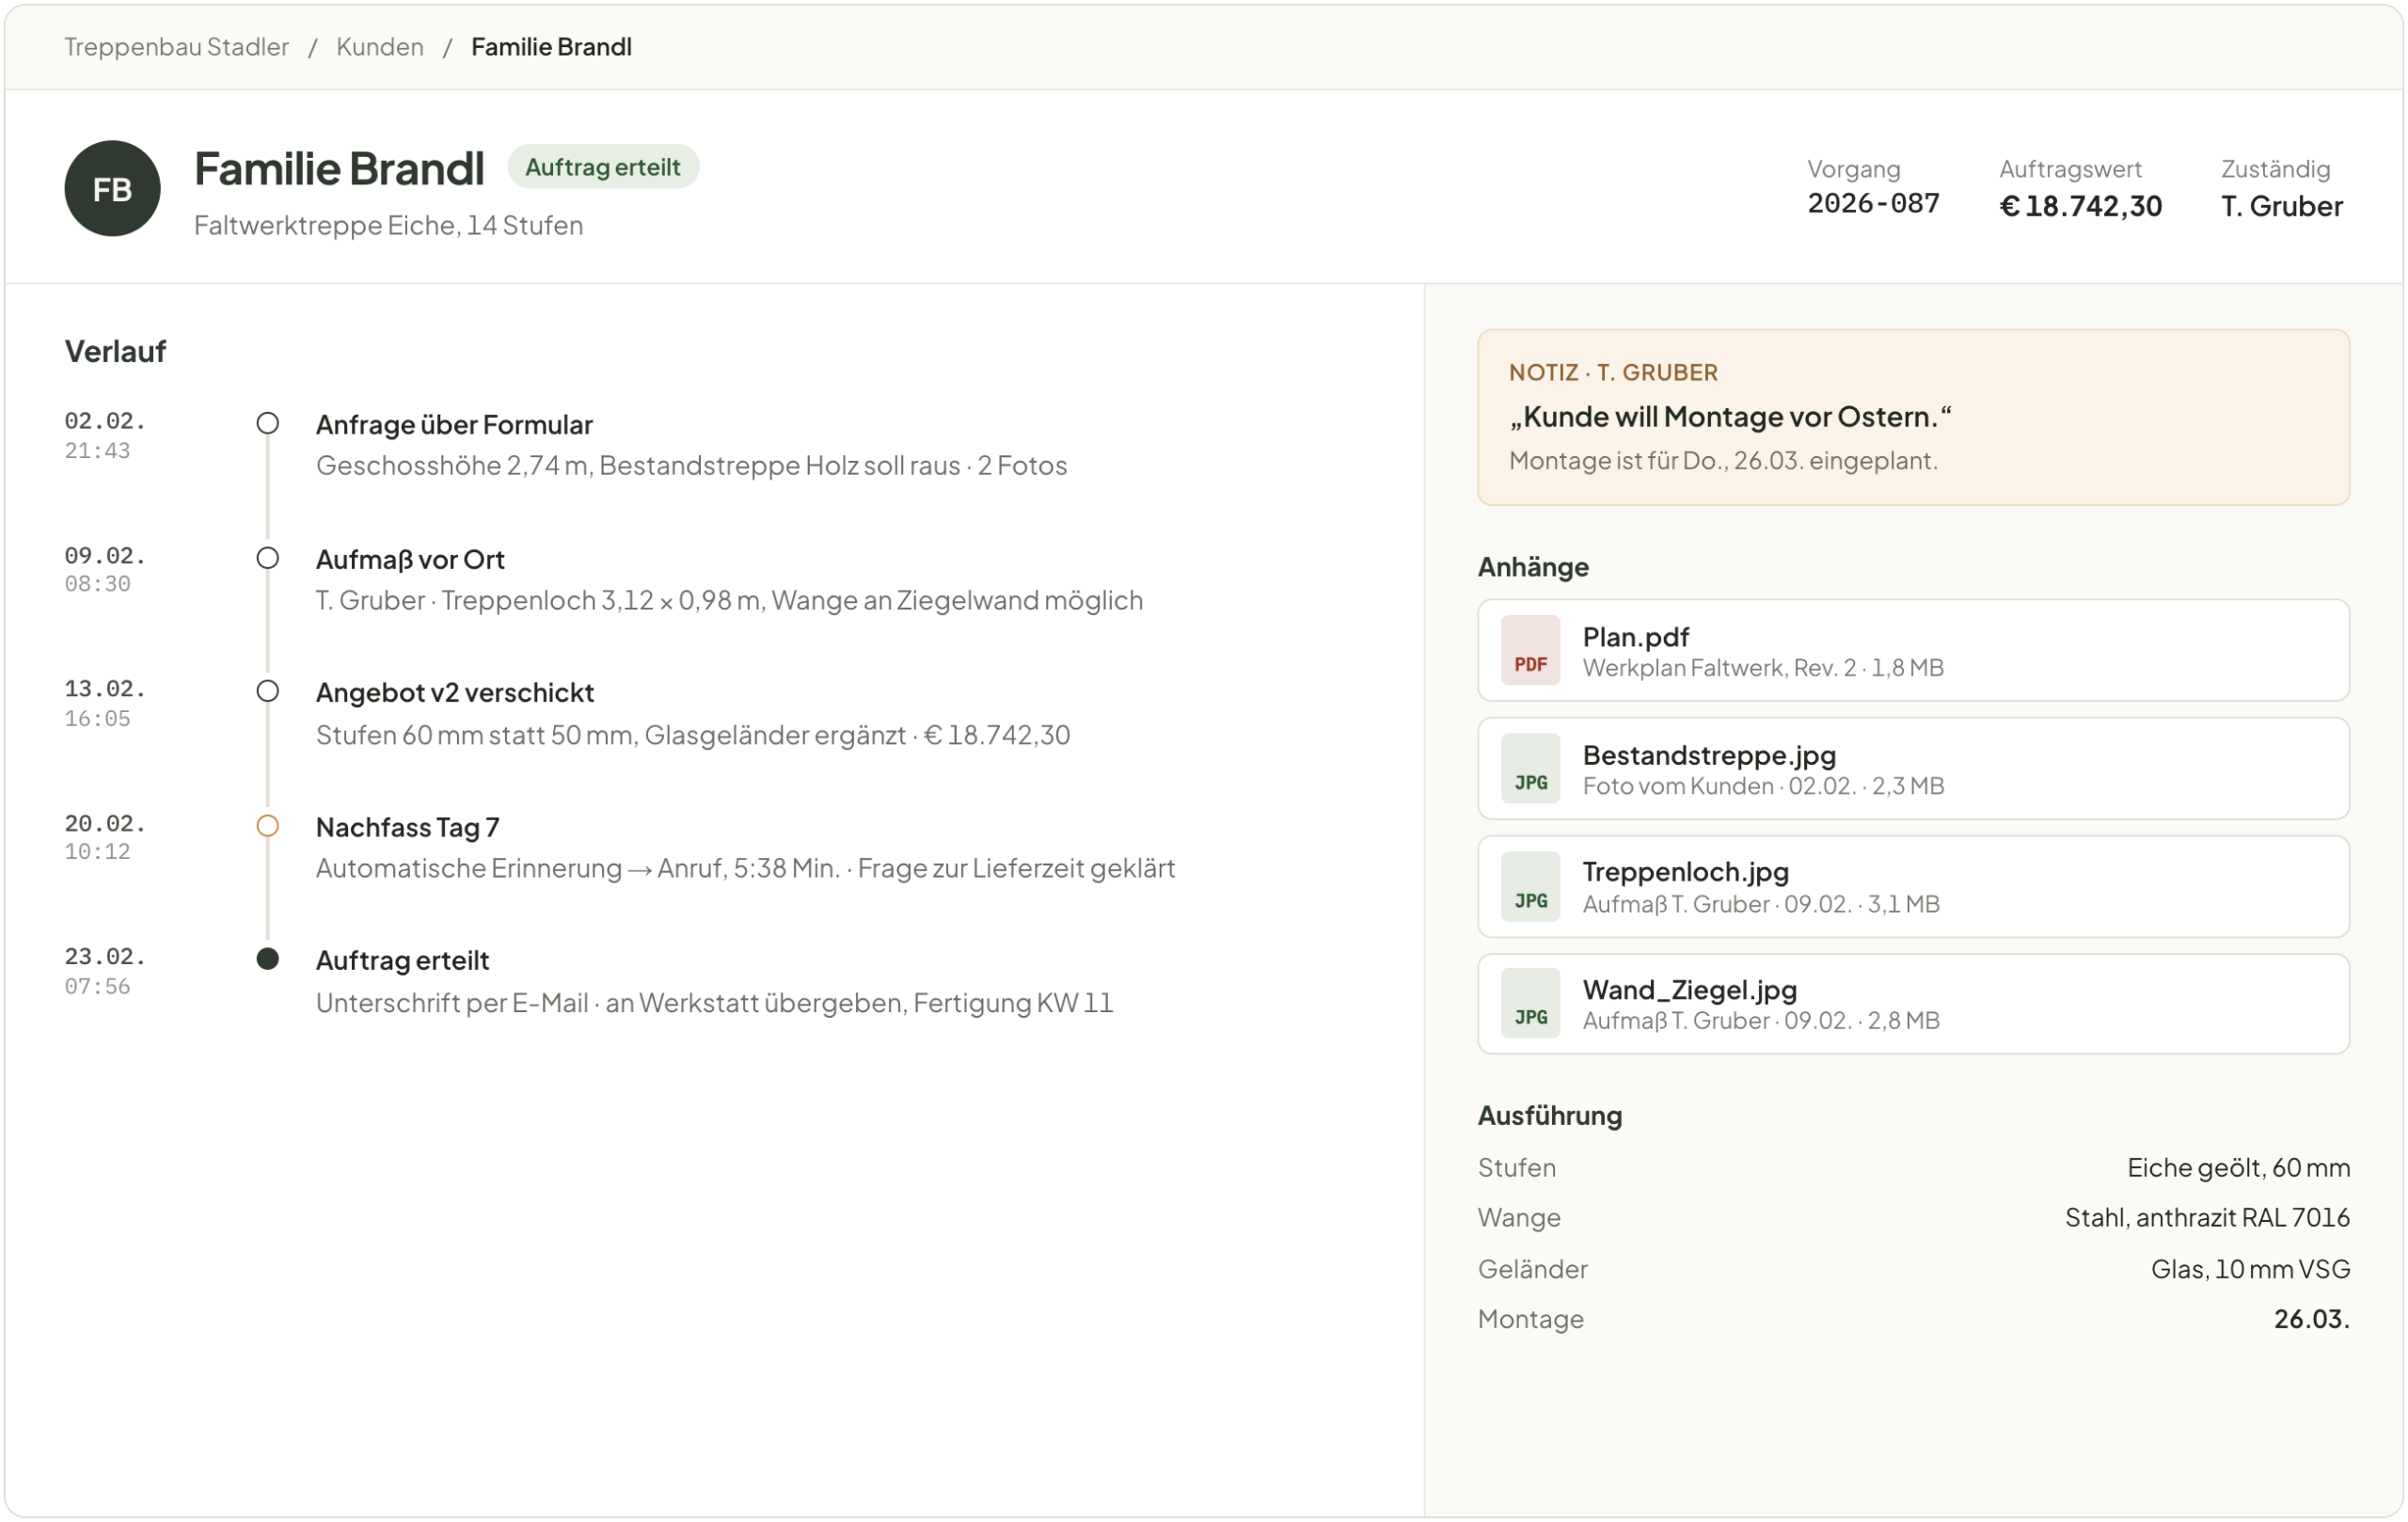Click subtitle Faltwerktreppe Eiche, 14 Stufen
The height and width of the screenshot is (1522, 2408).
point(388,225)
